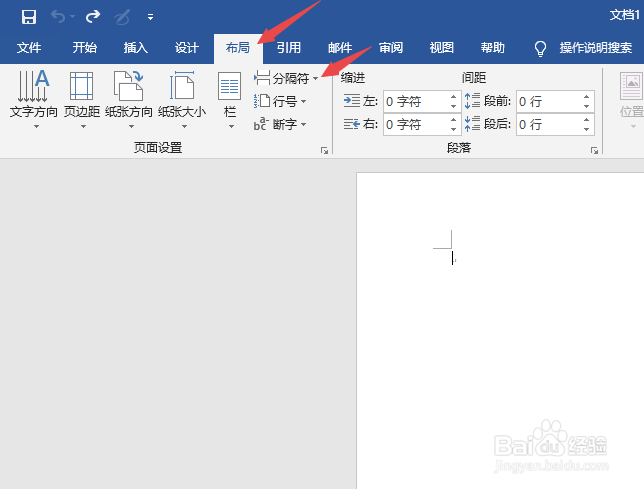Open the 段落 dialog launcher
The height and width of the screenshot is (489, 644).
594,150
